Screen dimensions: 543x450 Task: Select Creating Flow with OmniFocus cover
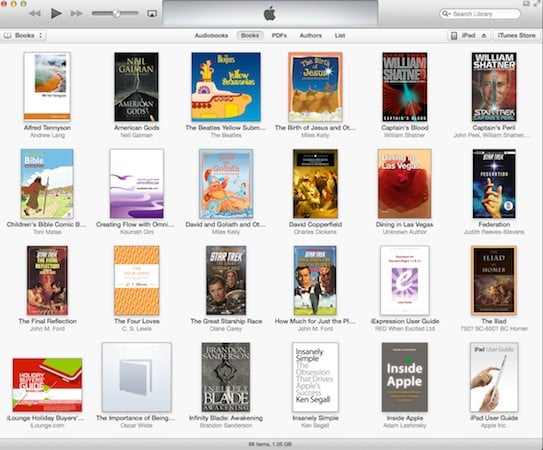[136, 183]
